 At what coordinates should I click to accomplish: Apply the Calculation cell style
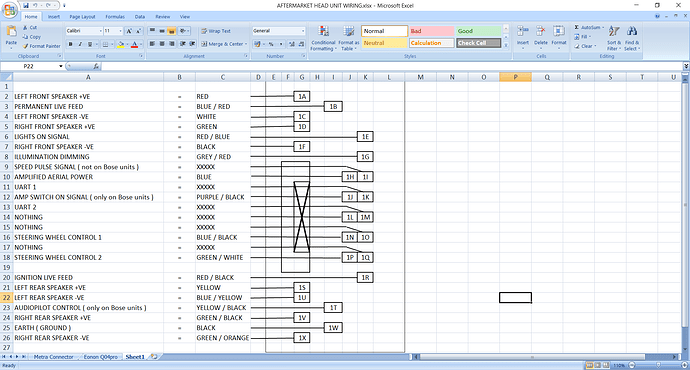(432, 43)
